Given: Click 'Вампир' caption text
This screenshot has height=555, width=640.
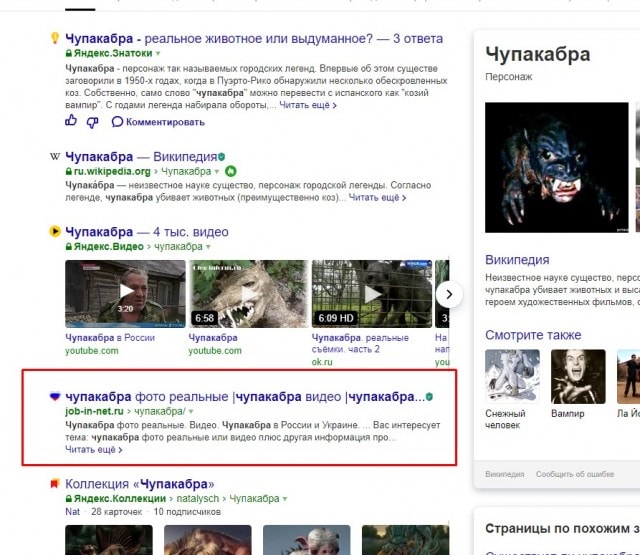Looking at the screenshot, I should [x=568, y=414].
